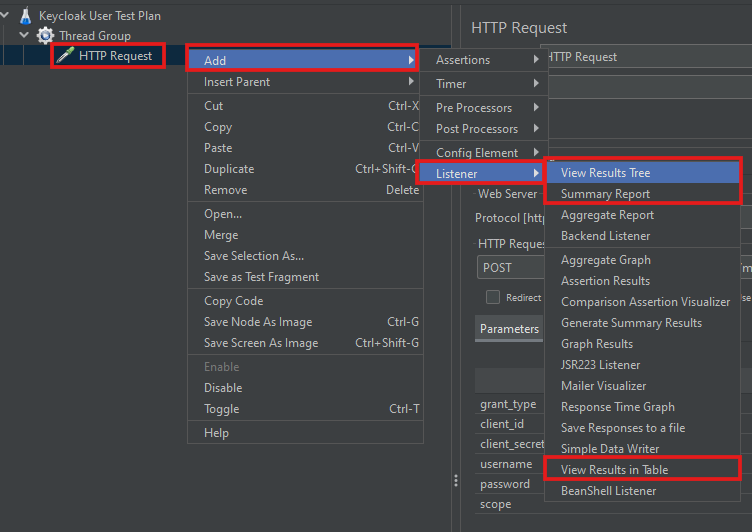Click Open... in the context menu
The height and width of the screenshot is (532, 752).
303,214
